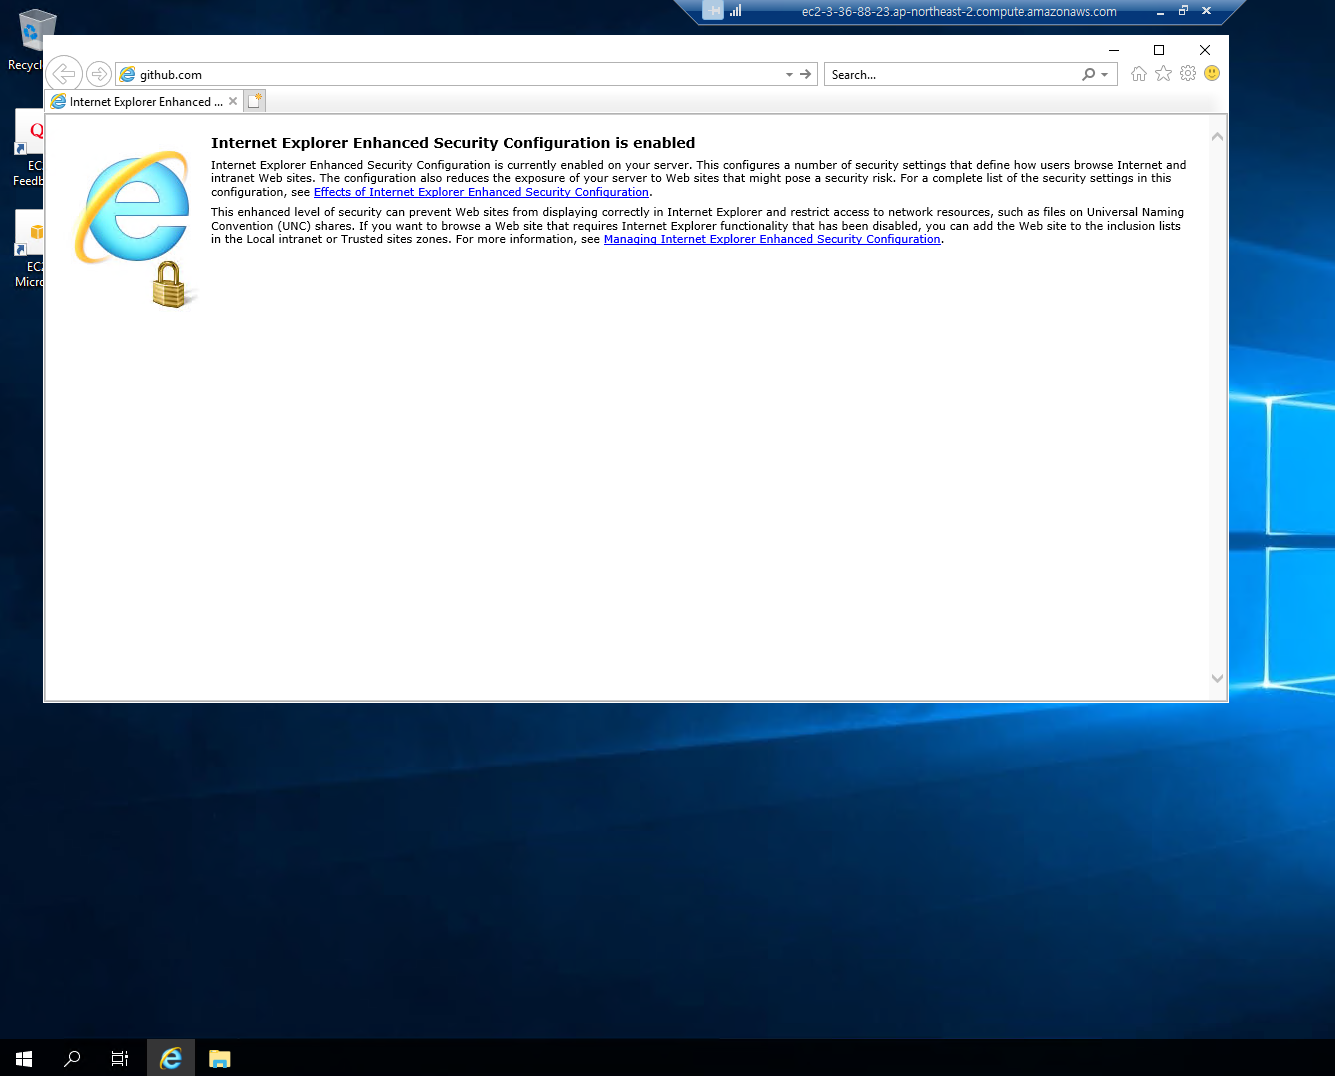The image size is (1335, 1076).
Task: Click the heading "Internet Explorer Enhanced Security Configuration is enabled"
Action: tap(453, 143)
